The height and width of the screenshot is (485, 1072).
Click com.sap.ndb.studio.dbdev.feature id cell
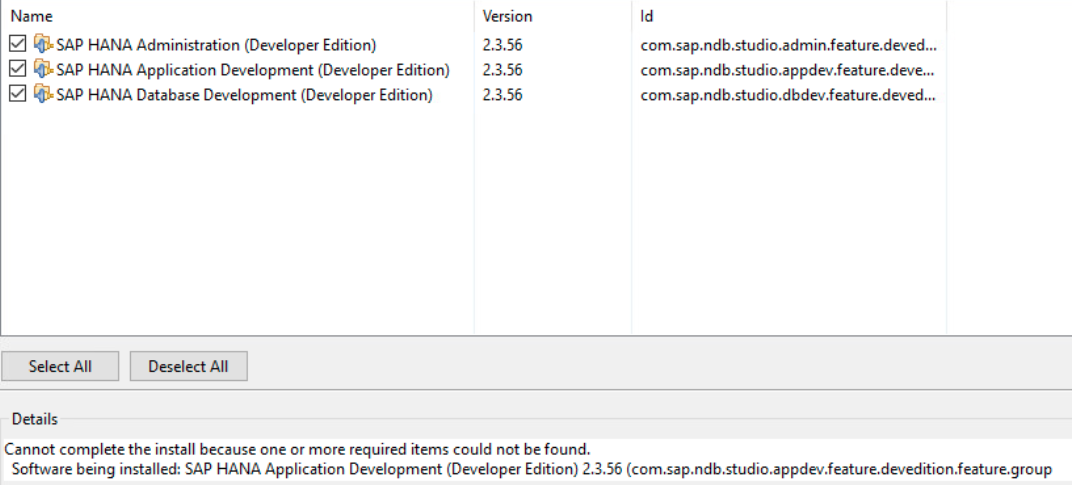click(788, 95)
